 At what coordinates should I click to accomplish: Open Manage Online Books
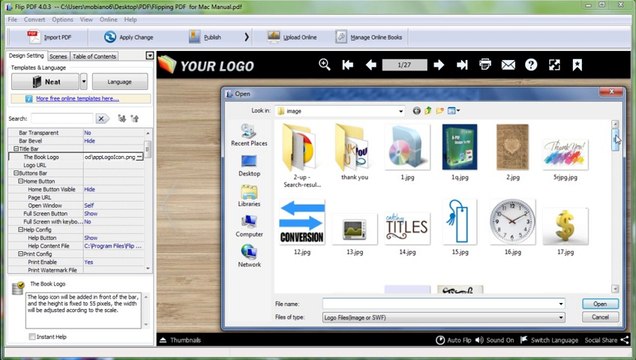(x=369, y=37)
